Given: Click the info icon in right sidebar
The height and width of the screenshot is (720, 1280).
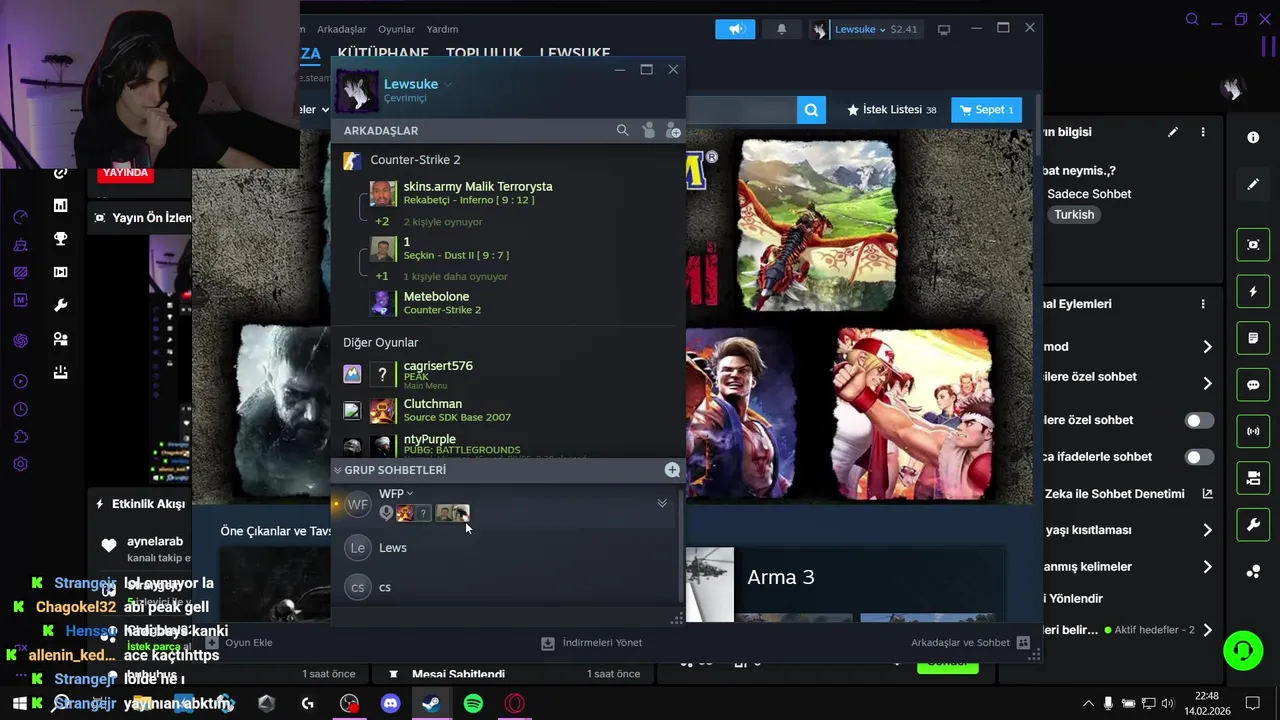Looking at the screenshot, I should [1253, 137].
